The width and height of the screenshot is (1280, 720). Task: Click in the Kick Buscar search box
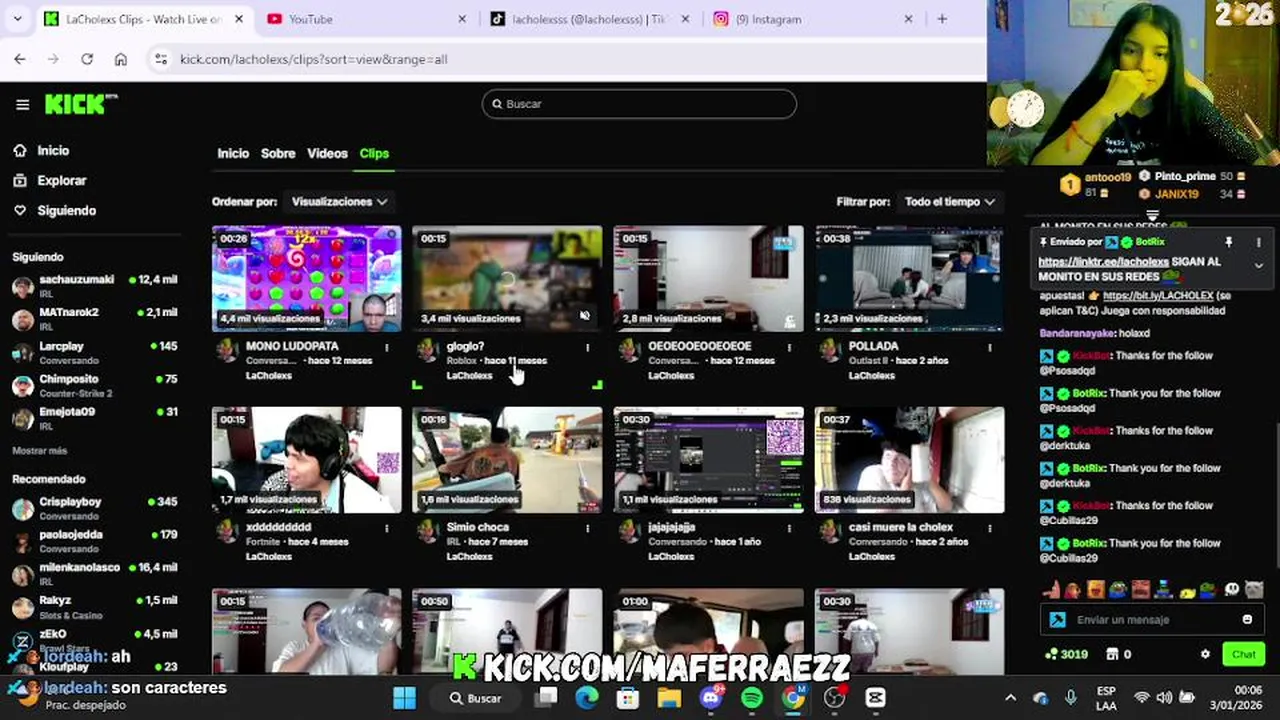639,104
